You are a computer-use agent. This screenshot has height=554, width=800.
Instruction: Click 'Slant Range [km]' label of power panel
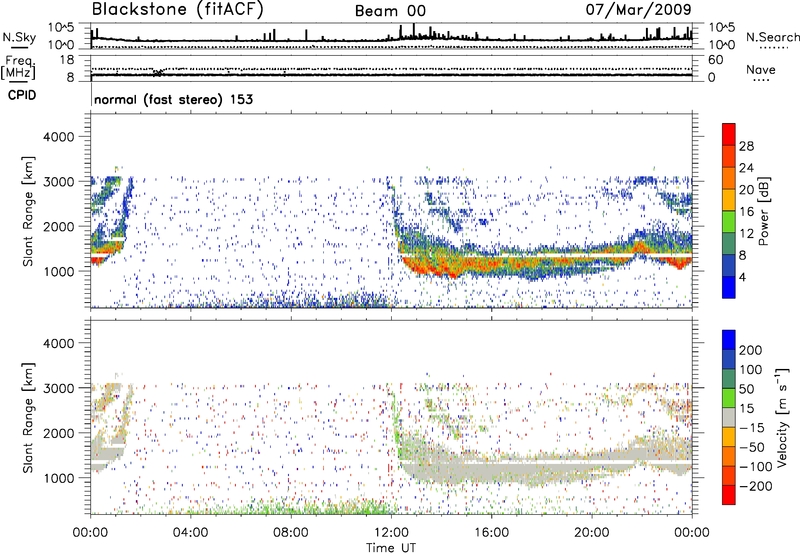pyautogui.click(x=28, y=211)
